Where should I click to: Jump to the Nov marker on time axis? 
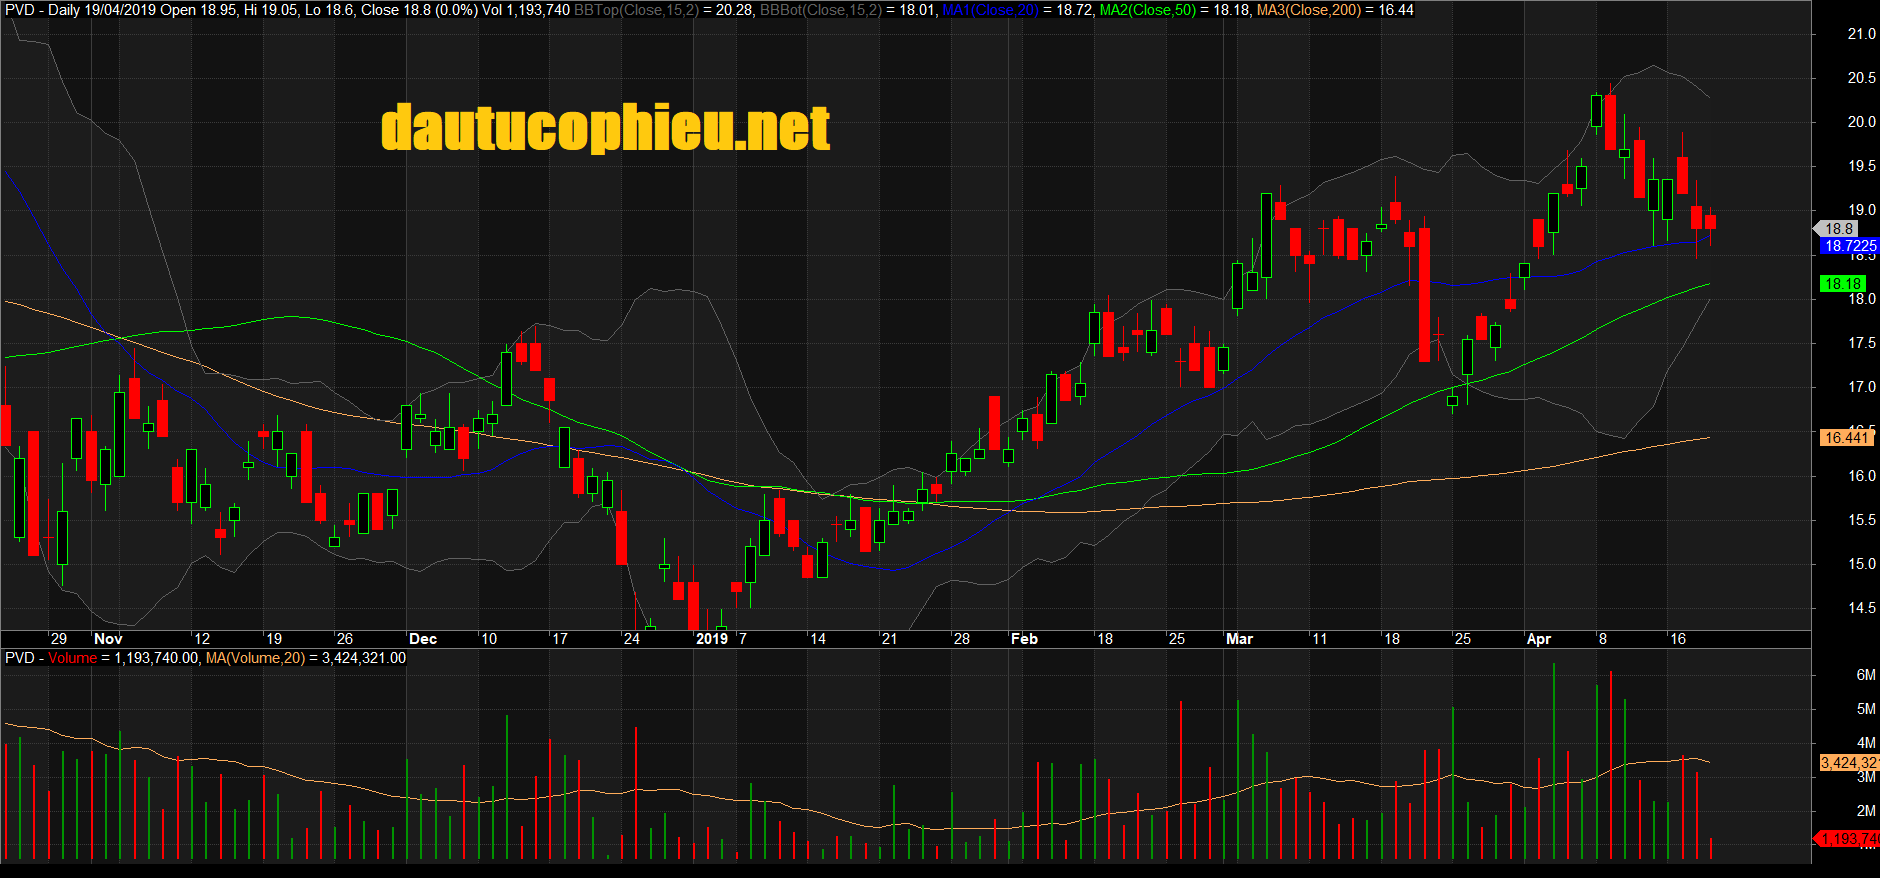[108, 639]
